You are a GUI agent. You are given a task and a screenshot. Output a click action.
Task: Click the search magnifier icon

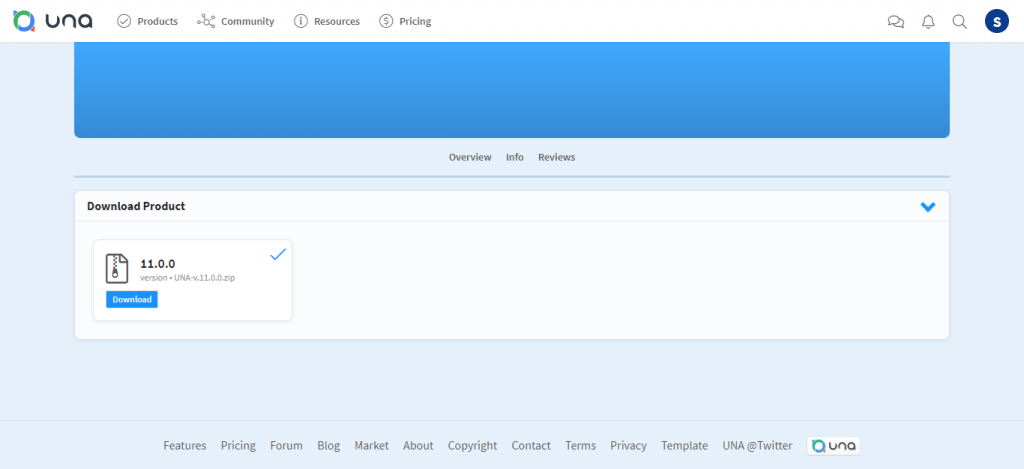pyautogui.click(x=959, y=22)
